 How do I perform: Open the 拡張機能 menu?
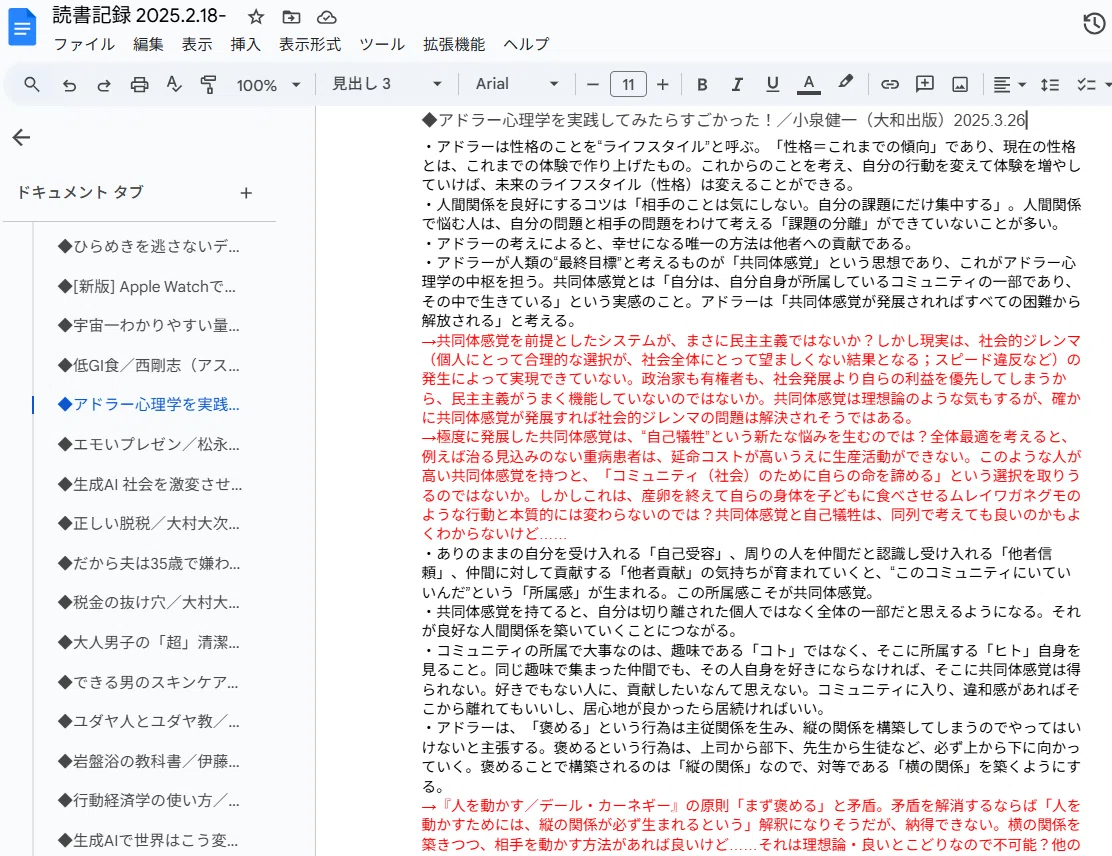pos(454,44)
